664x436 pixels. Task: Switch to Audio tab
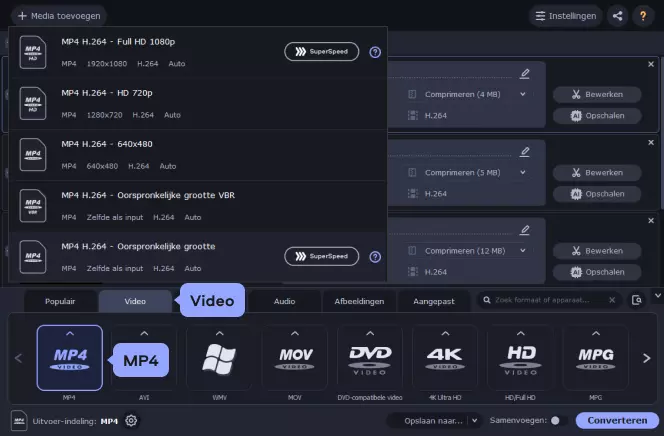[284, 301]
